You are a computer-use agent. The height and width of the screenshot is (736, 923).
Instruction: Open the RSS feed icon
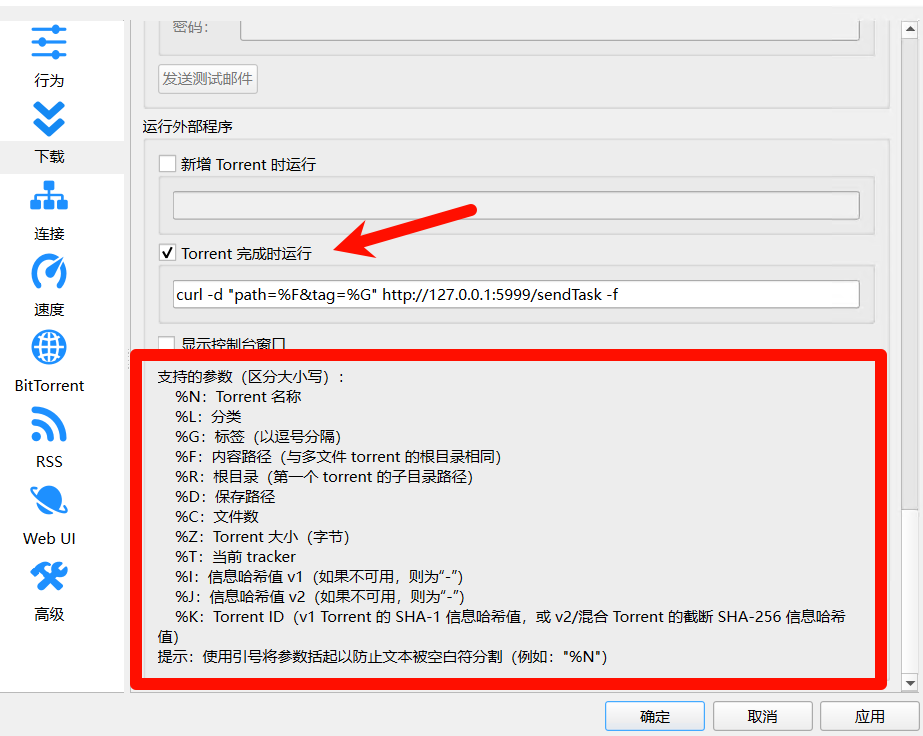49,424
